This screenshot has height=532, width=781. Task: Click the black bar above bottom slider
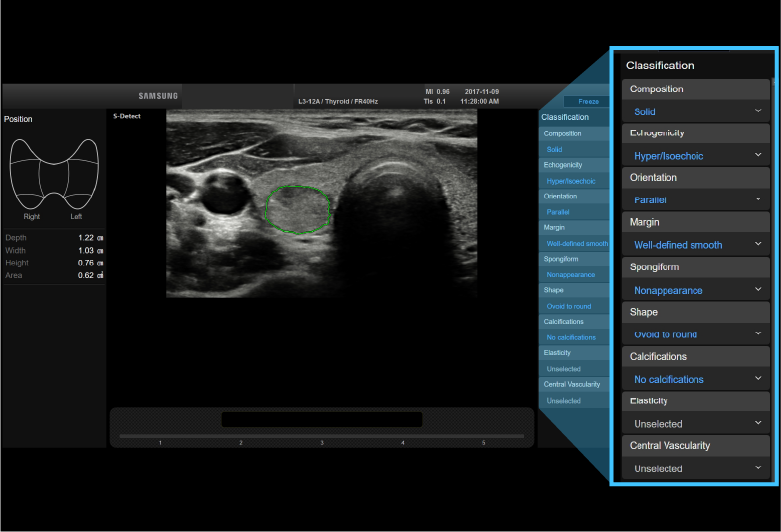pyautogui.click(x=322, y=419)
